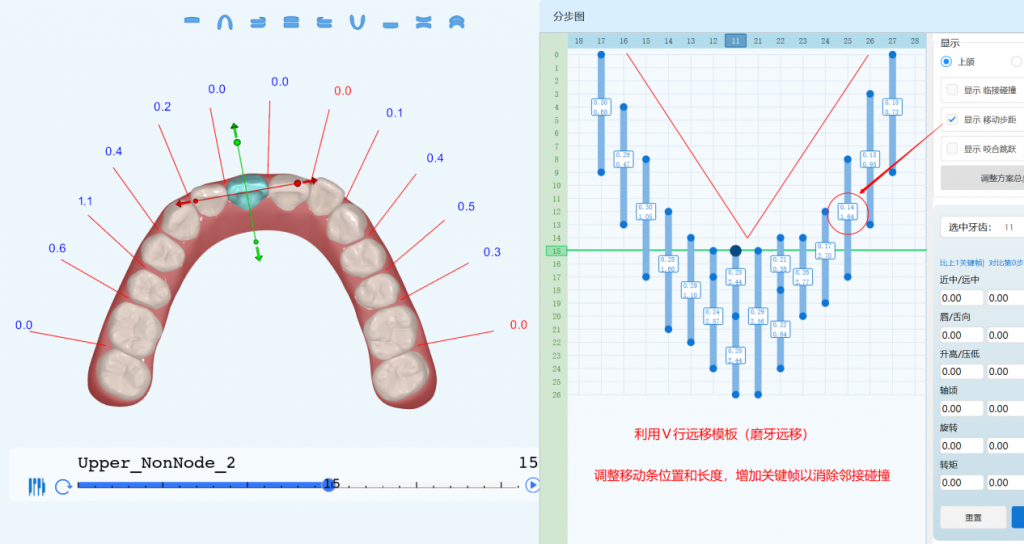Click tooth 11 column header
The height and width of the screenshot is (544, 1024).
click(735, 41)
